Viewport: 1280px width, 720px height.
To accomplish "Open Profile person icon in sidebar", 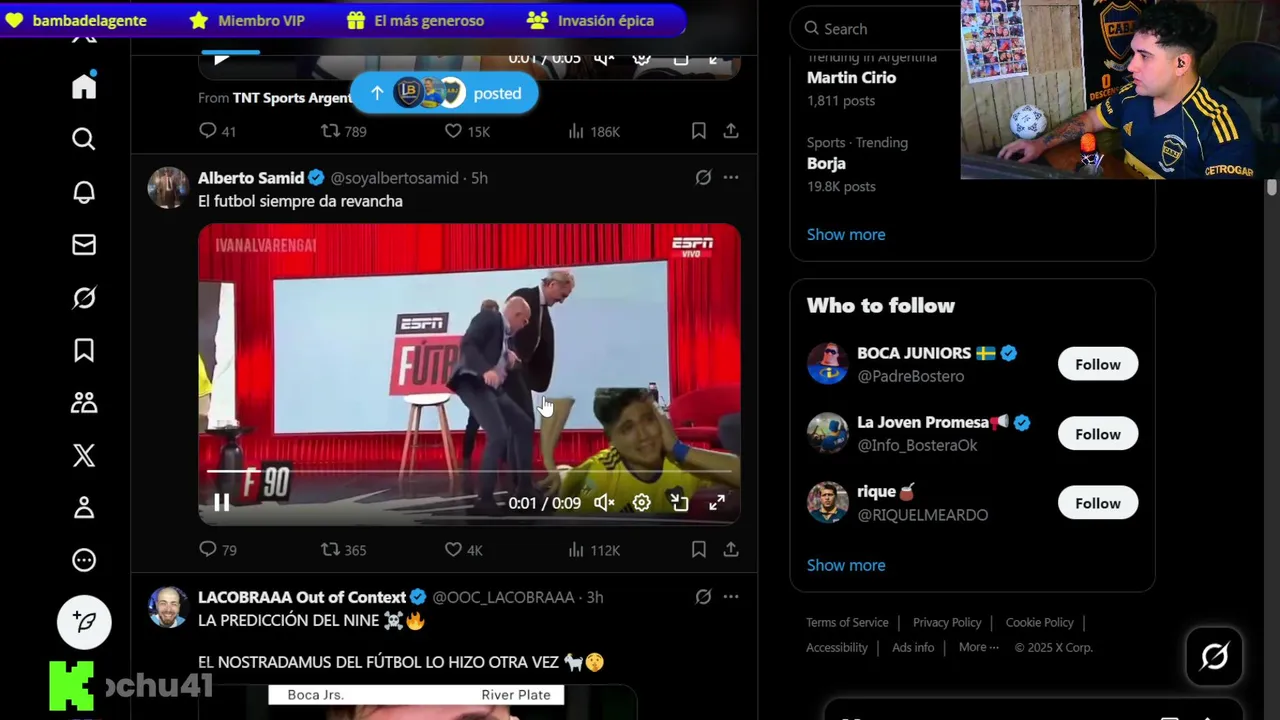I will 84,508.
